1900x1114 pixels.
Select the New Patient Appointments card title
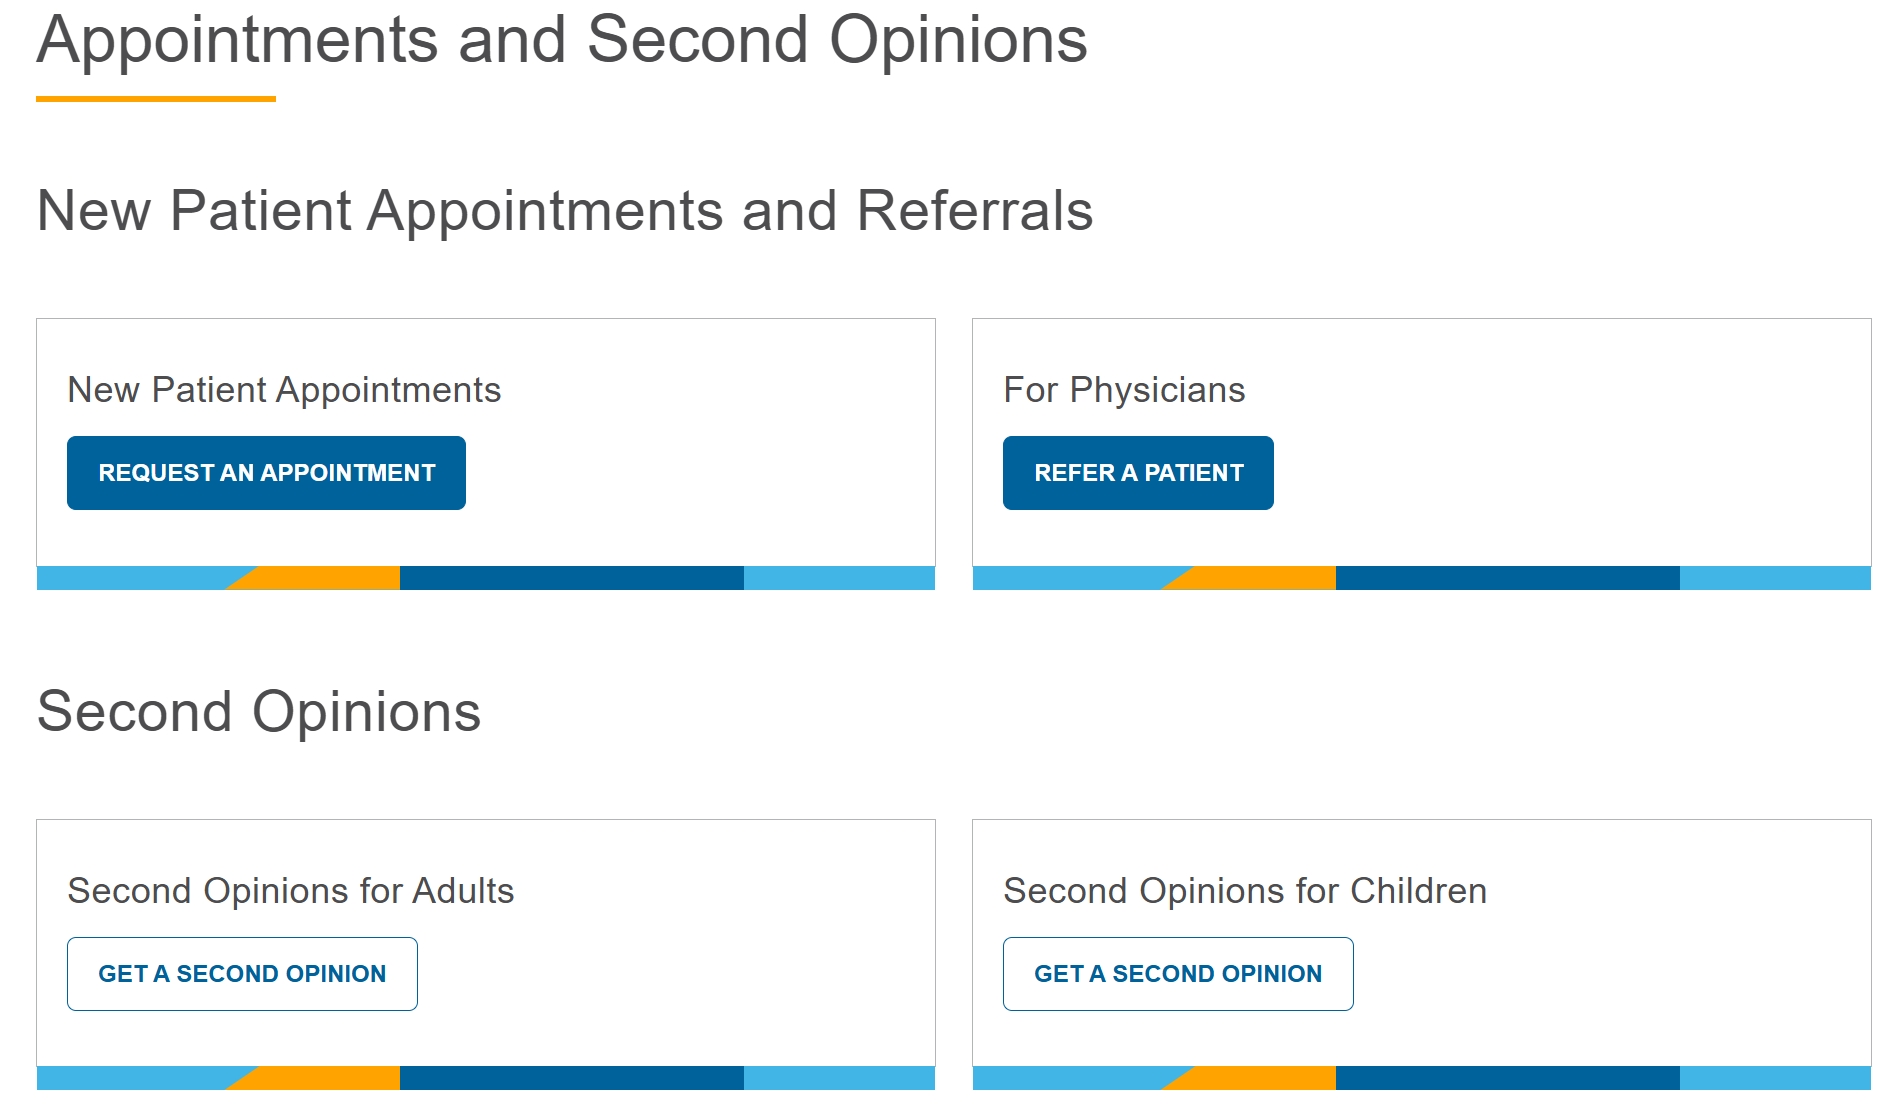tap(284, 390)
